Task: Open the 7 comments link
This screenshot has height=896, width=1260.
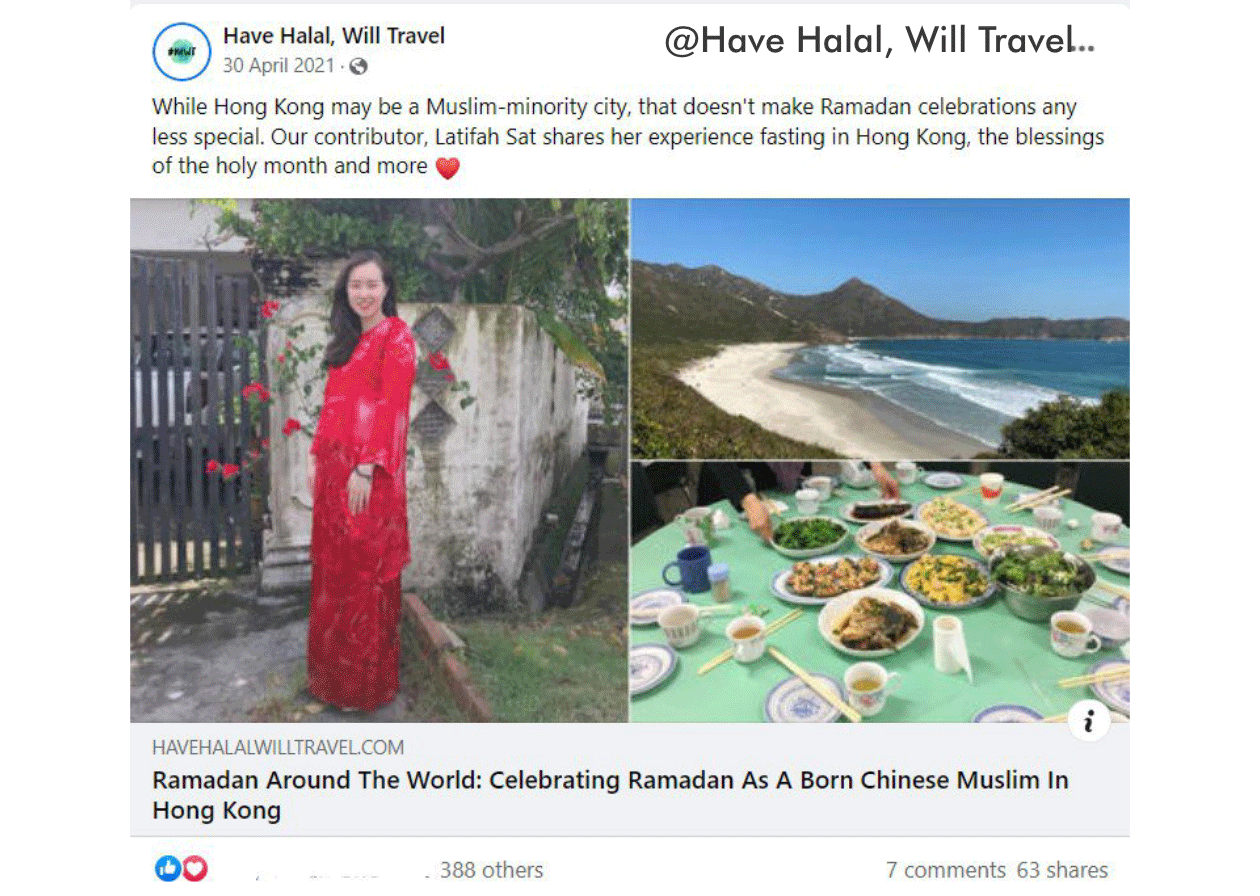Action: click(x=946, y=870)
